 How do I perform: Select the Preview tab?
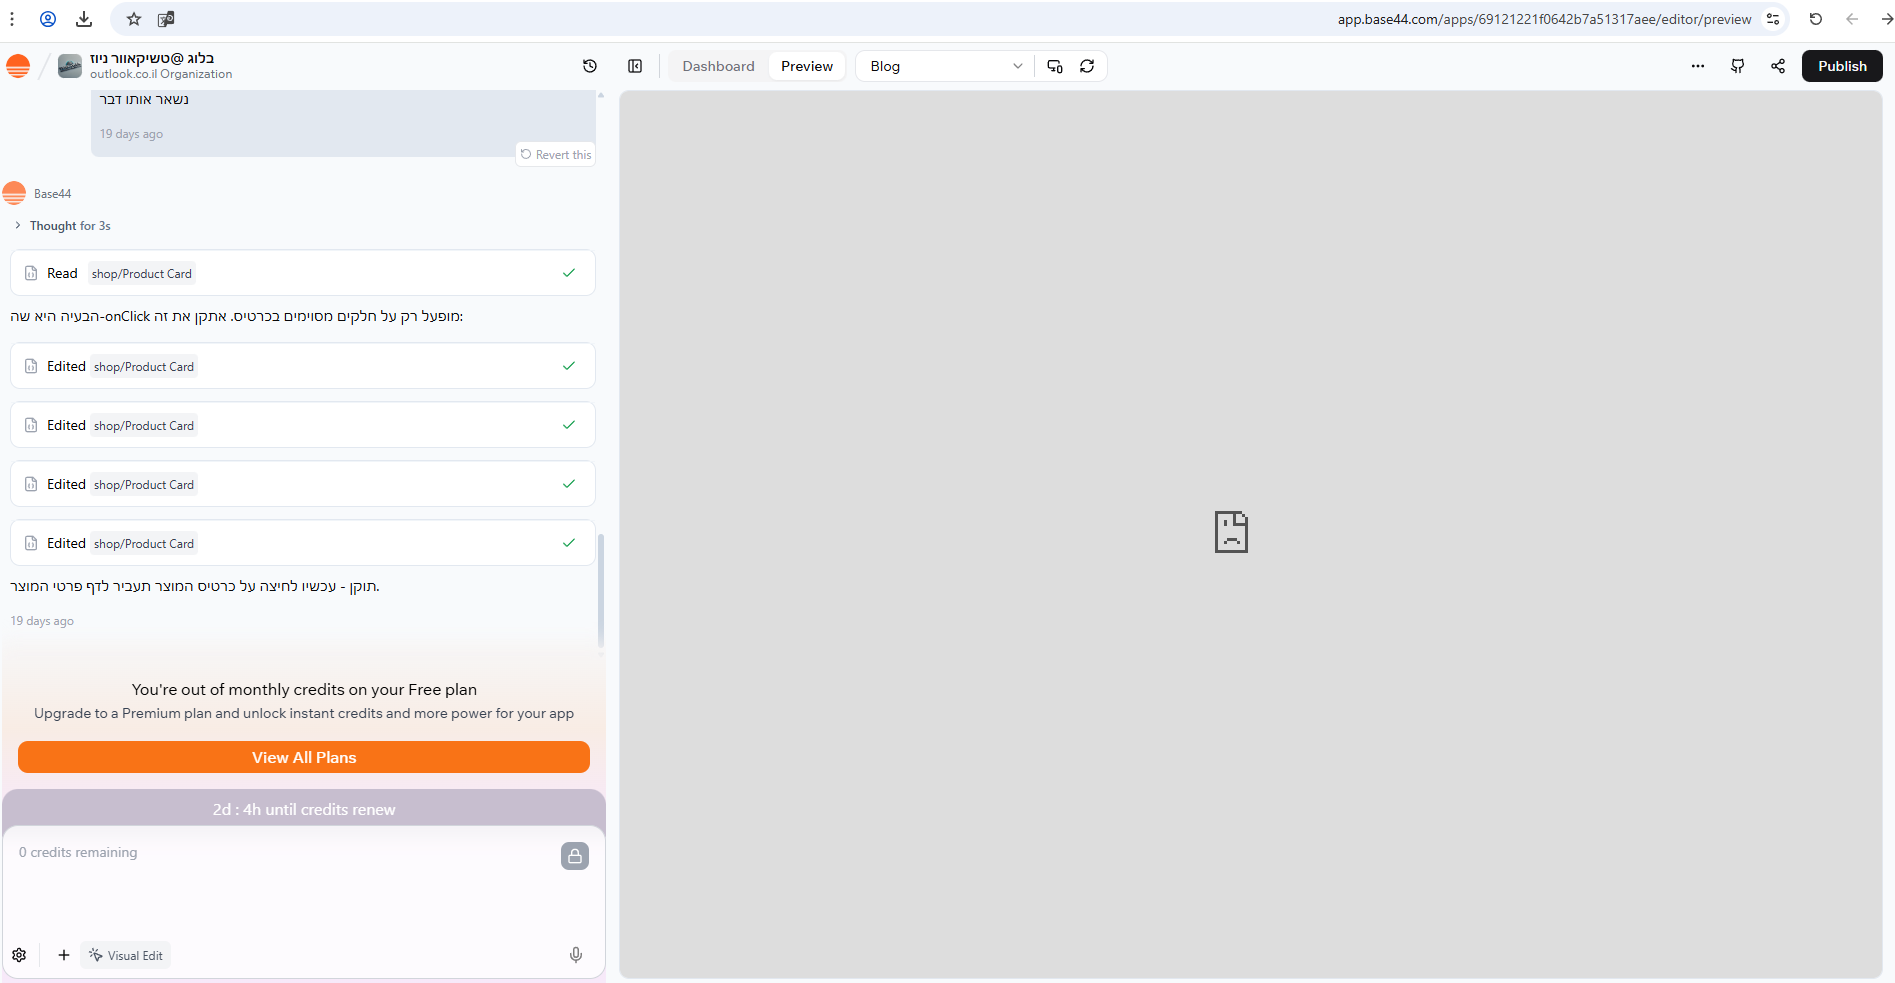806,66
